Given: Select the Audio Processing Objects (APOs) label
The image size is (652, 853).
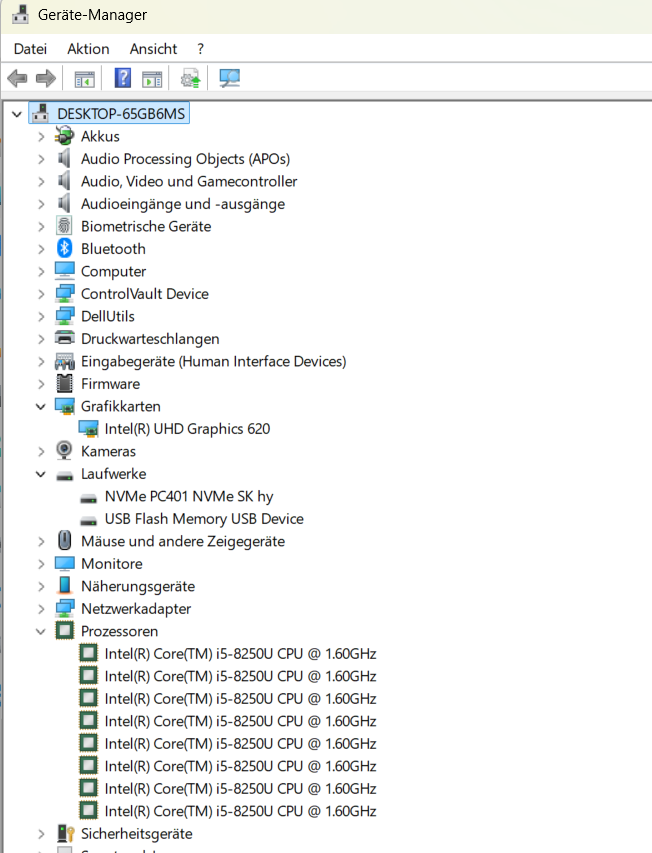Looking at the screenshot, I should [x=185, y=158].
